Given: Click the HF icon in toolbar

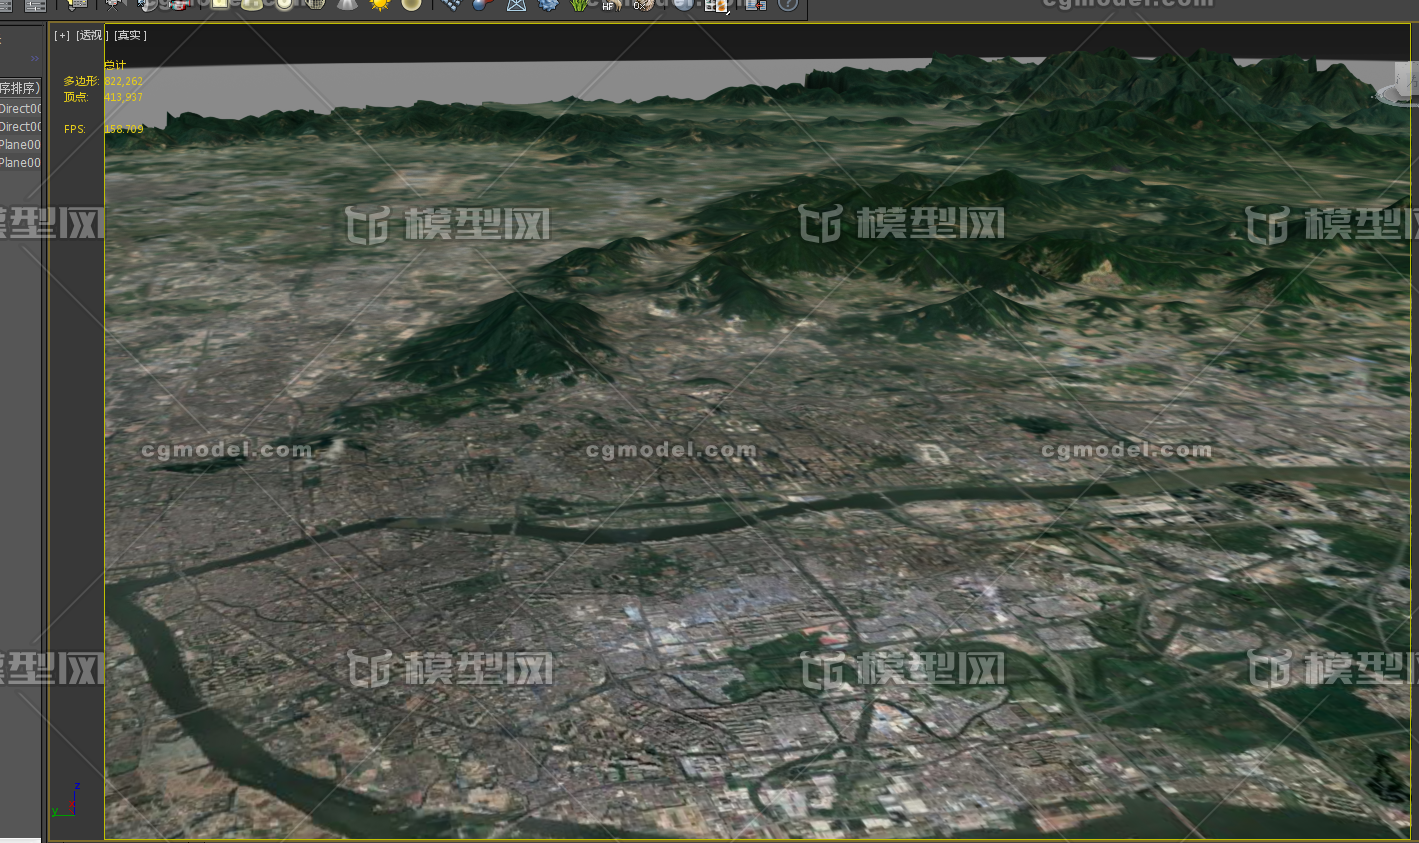Looking at the screenshot, I should tap(611, 5).
